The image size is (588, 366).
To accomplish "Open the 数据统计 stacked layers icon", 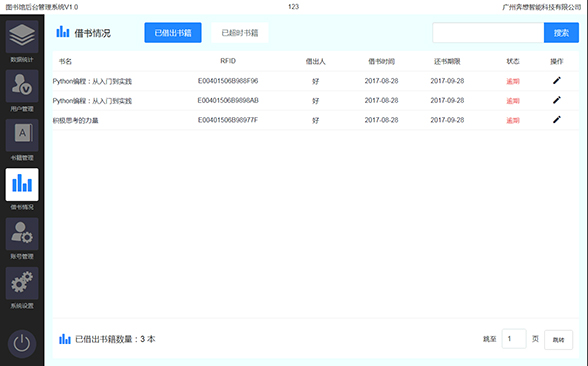I will 22,36.
